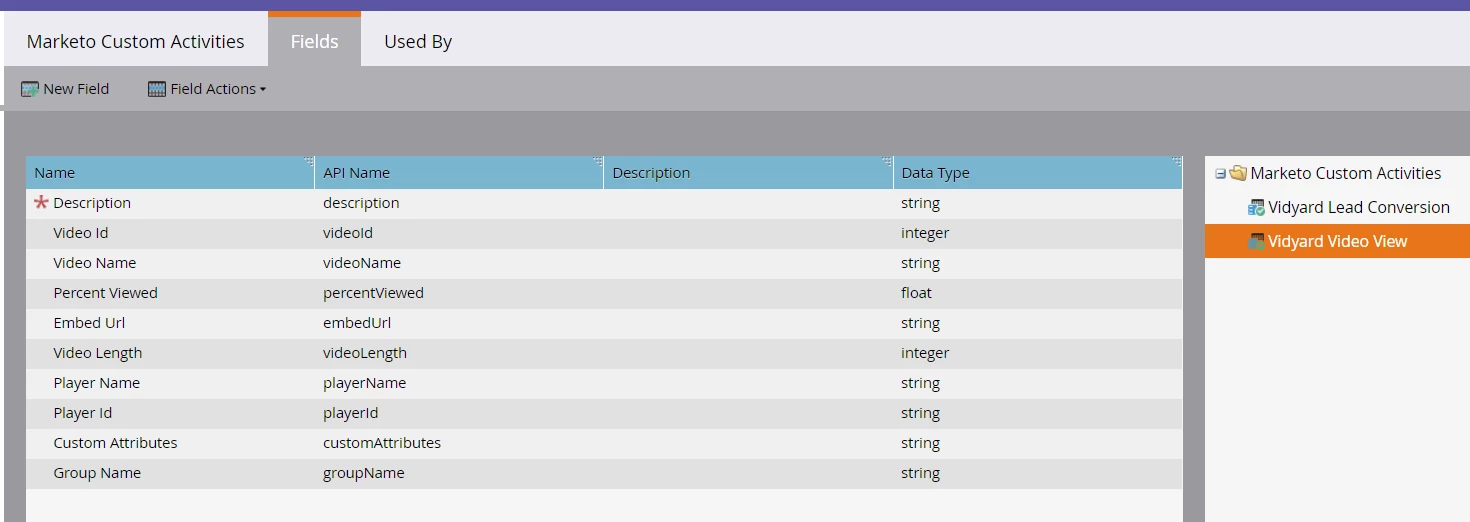Select the Embed Url field name
Screen dimensions: 1470x522
[x=89, y=323]
